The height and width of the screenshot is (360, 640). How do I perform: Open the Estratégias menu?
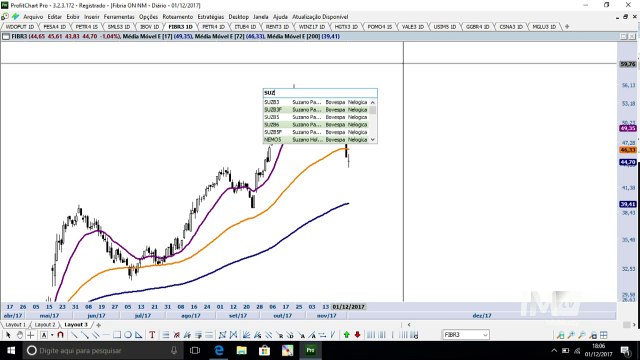(211, 17)
